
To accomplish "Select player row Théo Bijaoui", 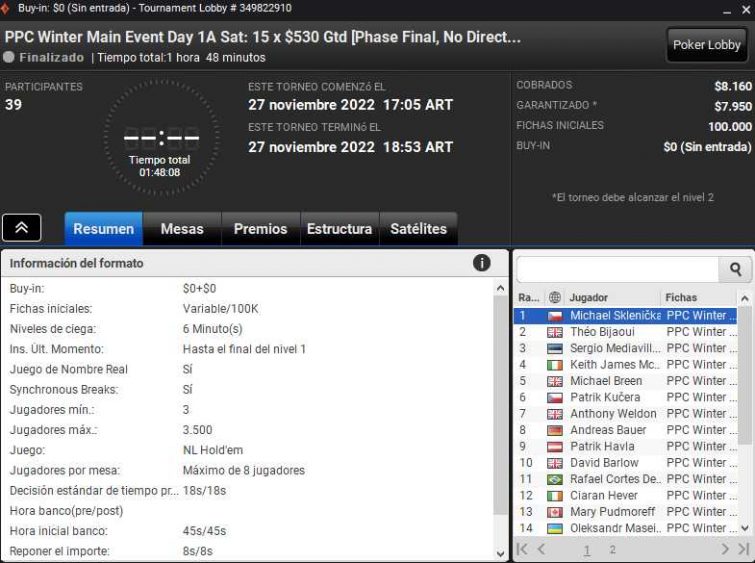I will pyautogui.click(x=626, y=332).
